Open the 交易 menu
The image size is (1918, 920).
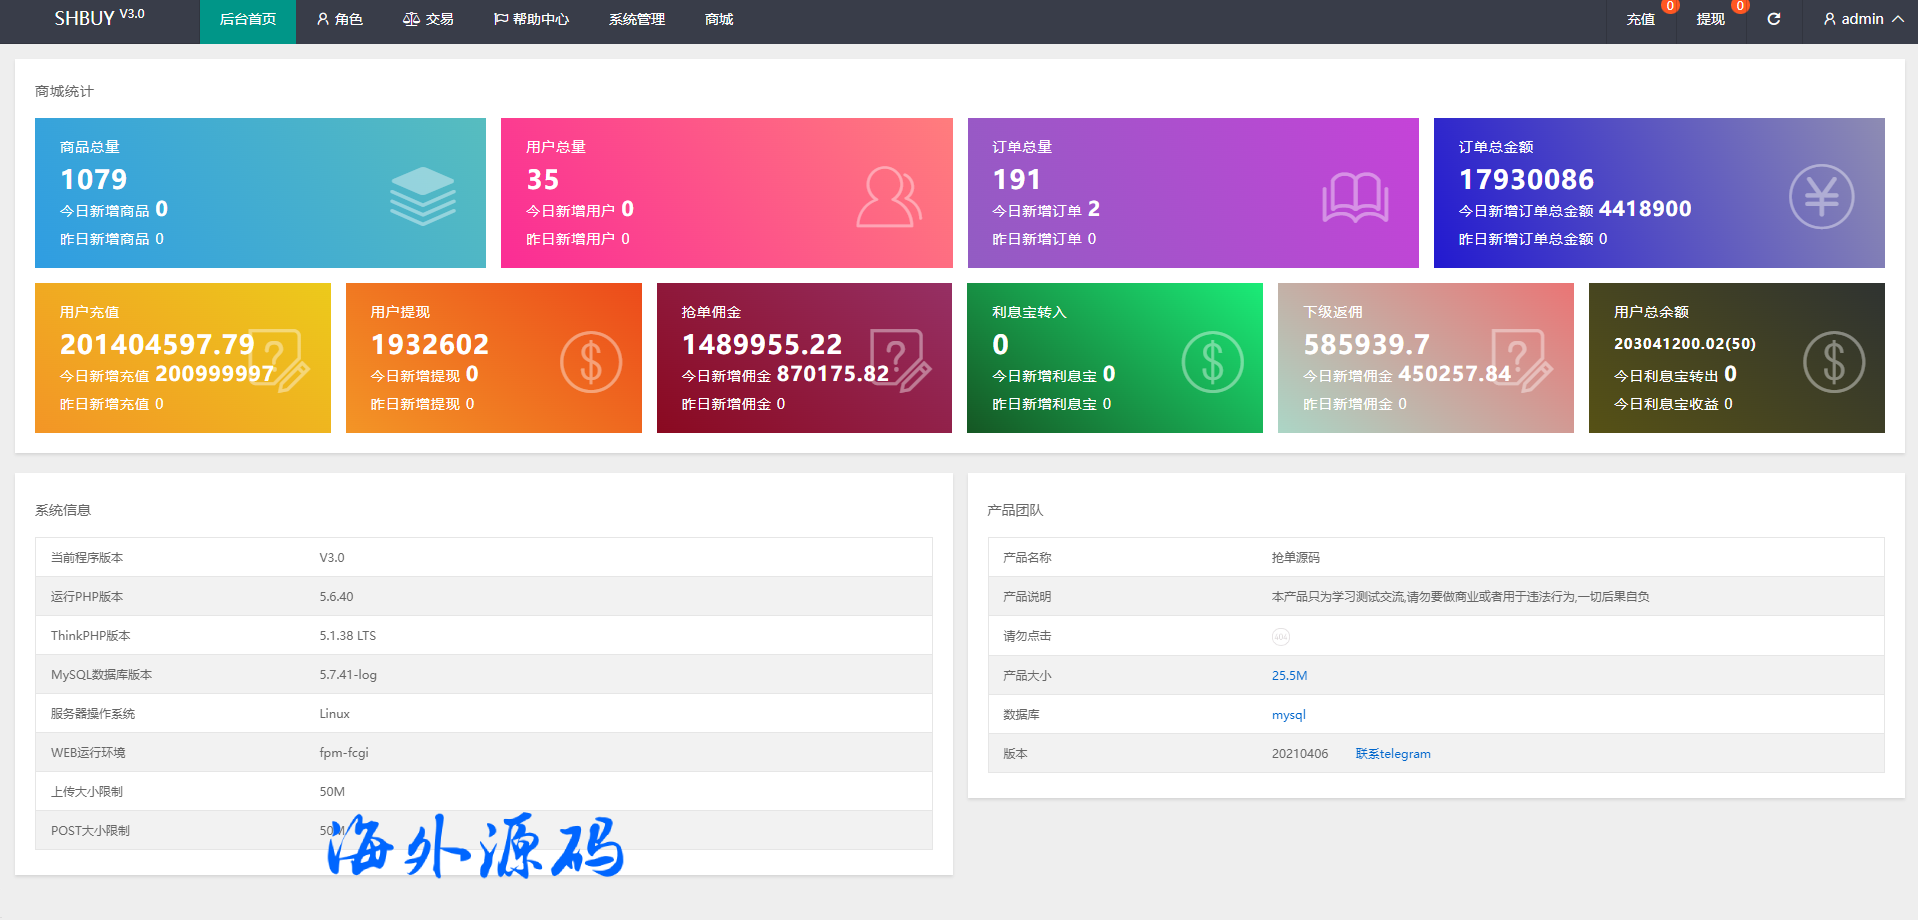(428, 19)
